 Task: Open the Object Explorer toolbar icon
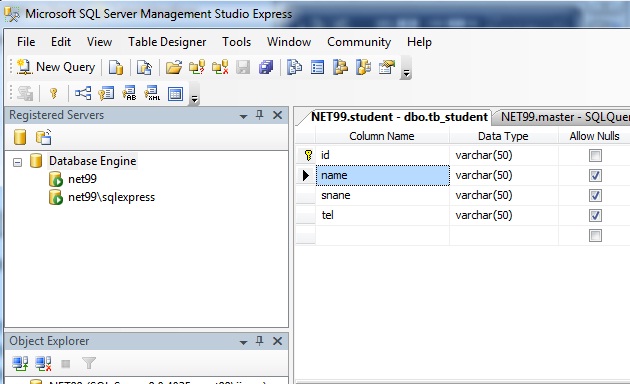[x=340, y=67]
